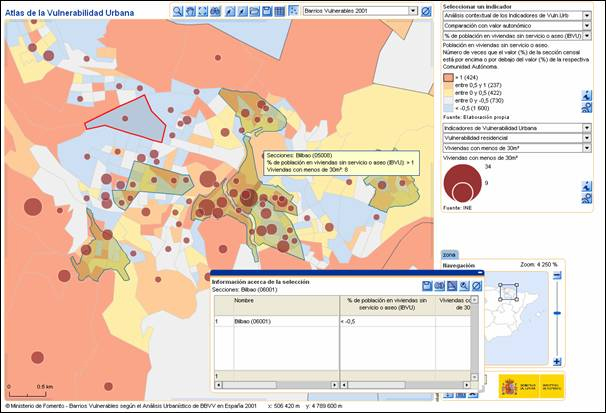Click upper person icon beside the color legend

587,95
